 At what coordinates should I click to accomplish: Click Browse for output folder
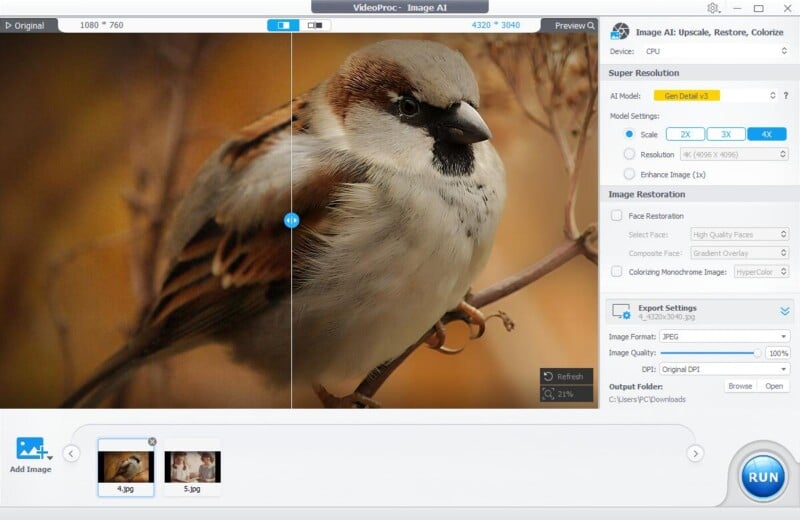point(740,386)
